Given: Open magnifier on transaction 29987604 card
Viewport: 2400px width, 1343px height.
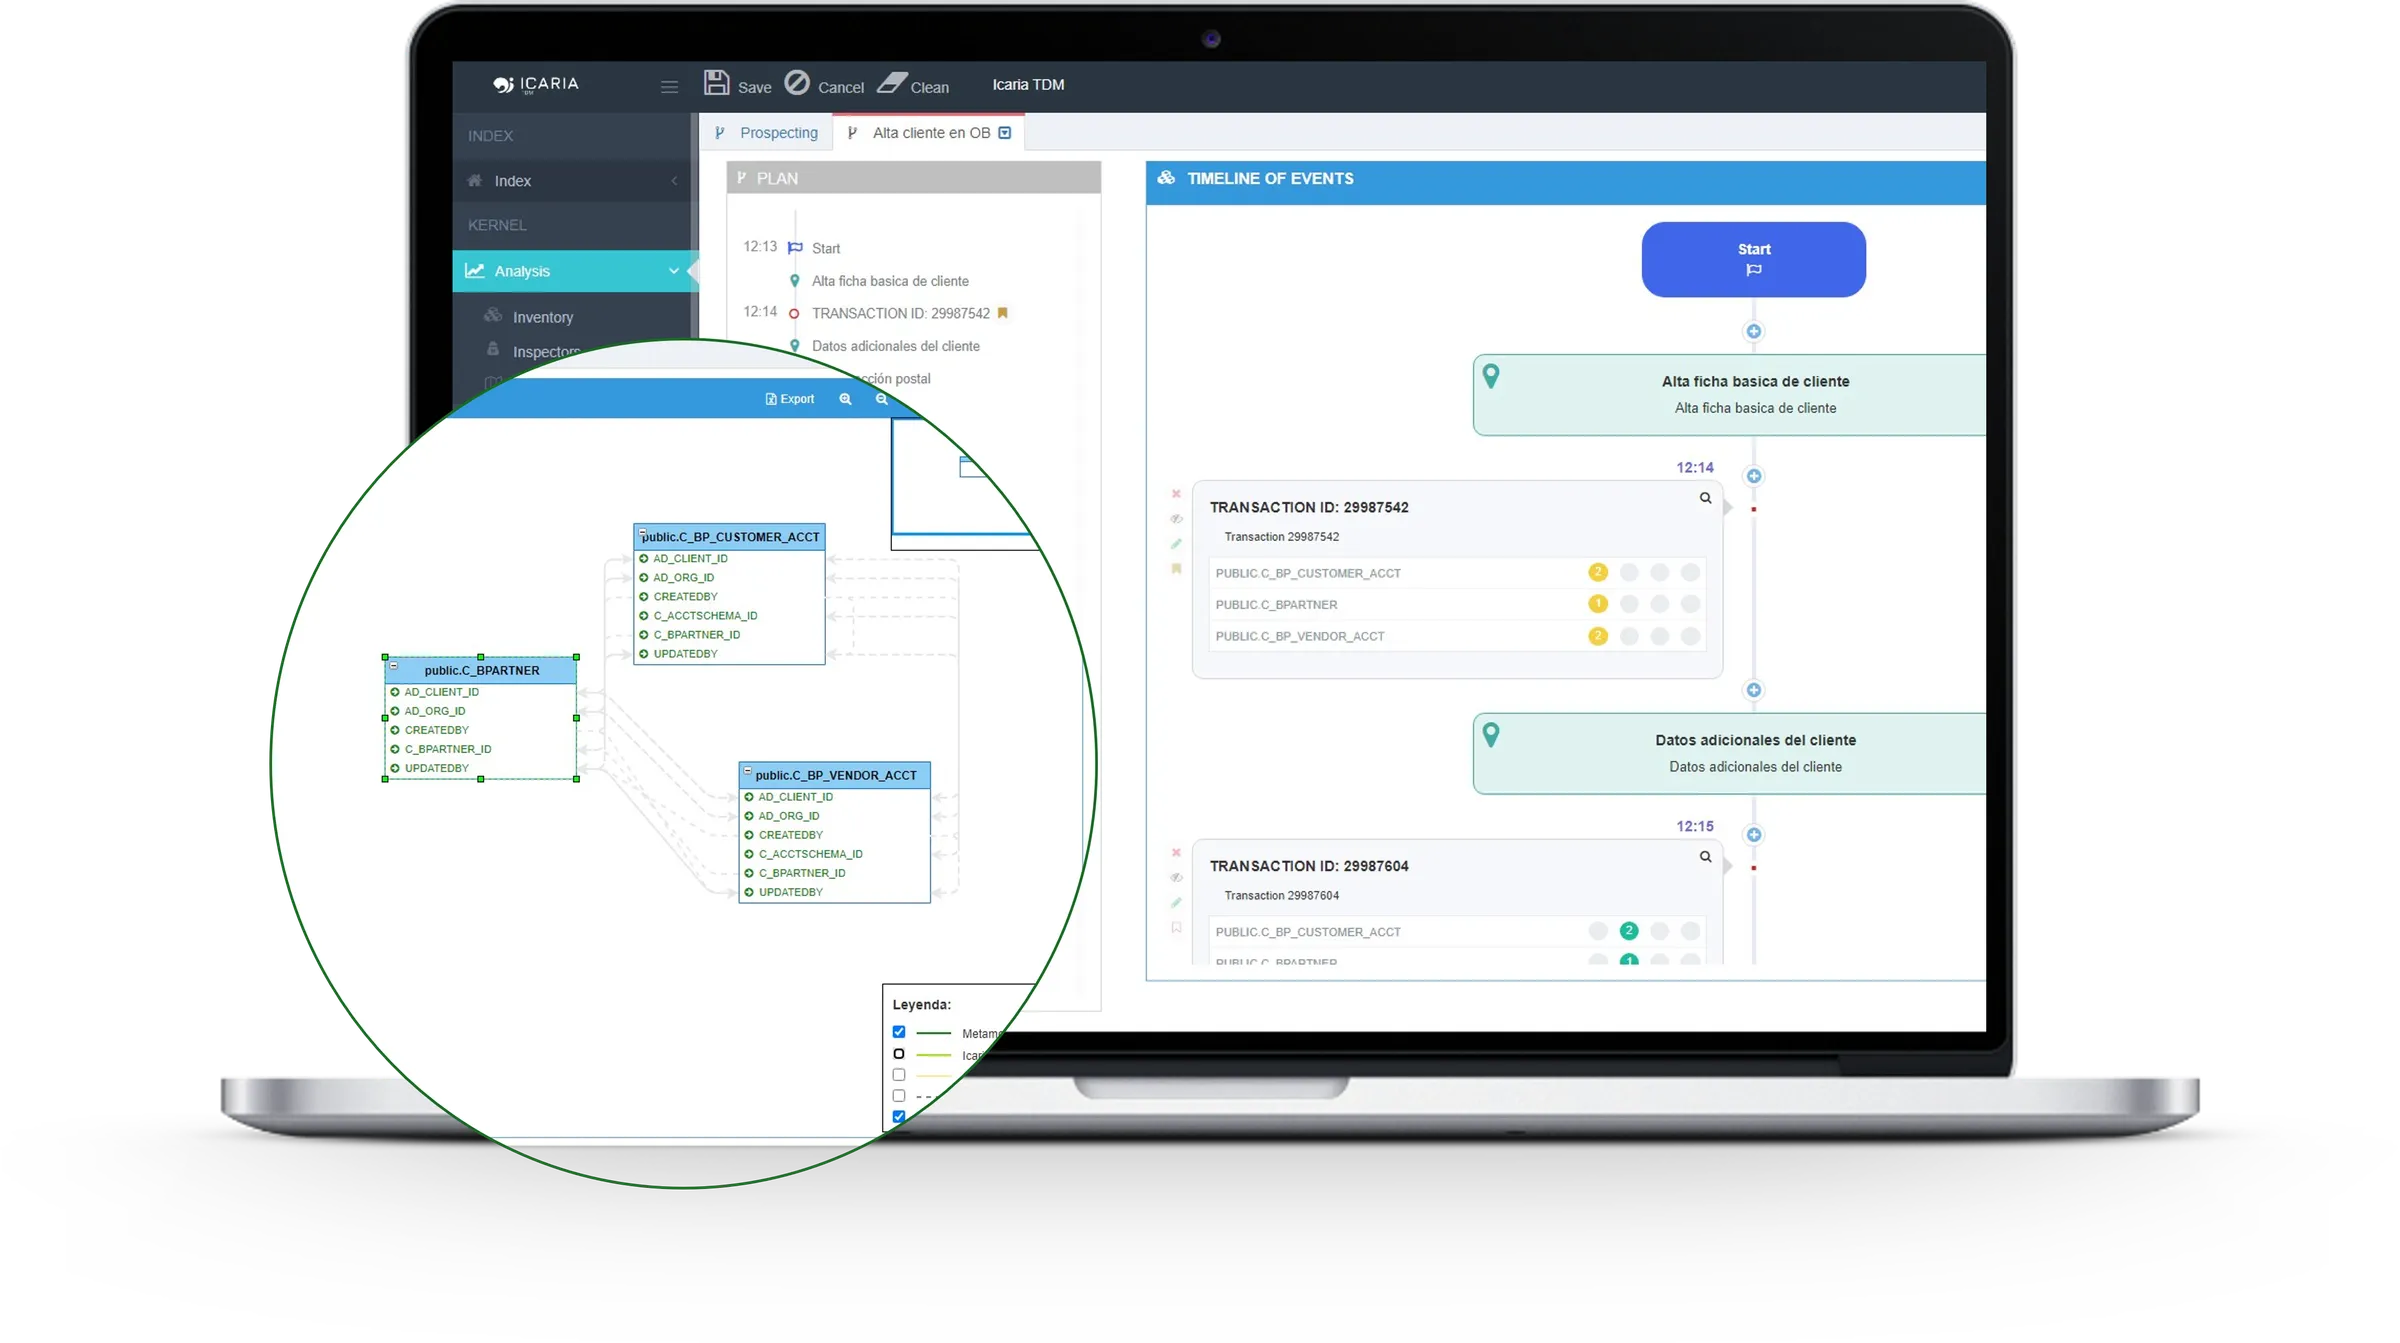Looking at the screenshot, I should click(x=1705, y=857).
